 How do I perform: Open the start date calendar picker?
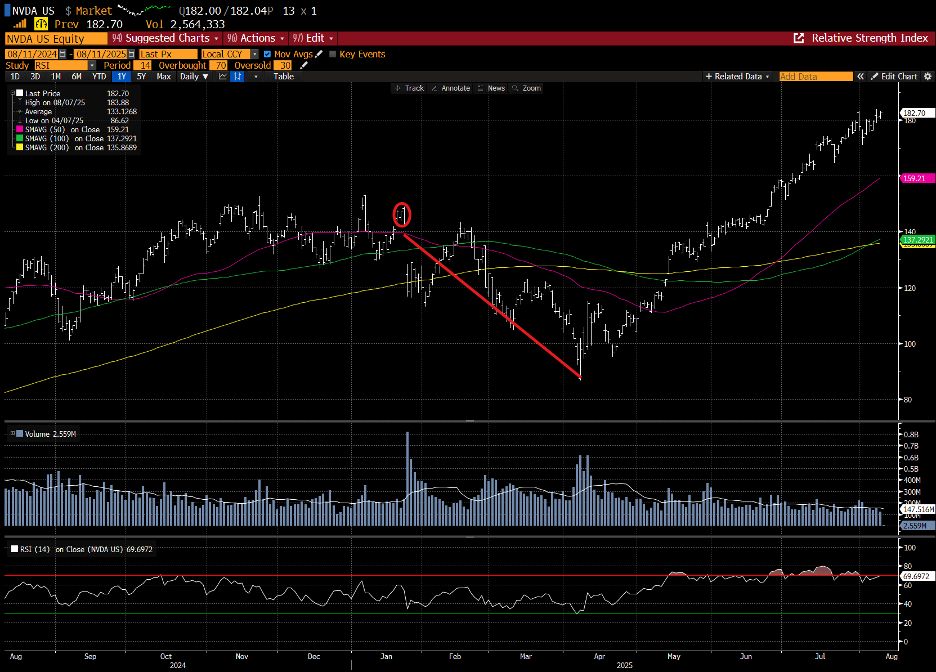click(62, 54)
